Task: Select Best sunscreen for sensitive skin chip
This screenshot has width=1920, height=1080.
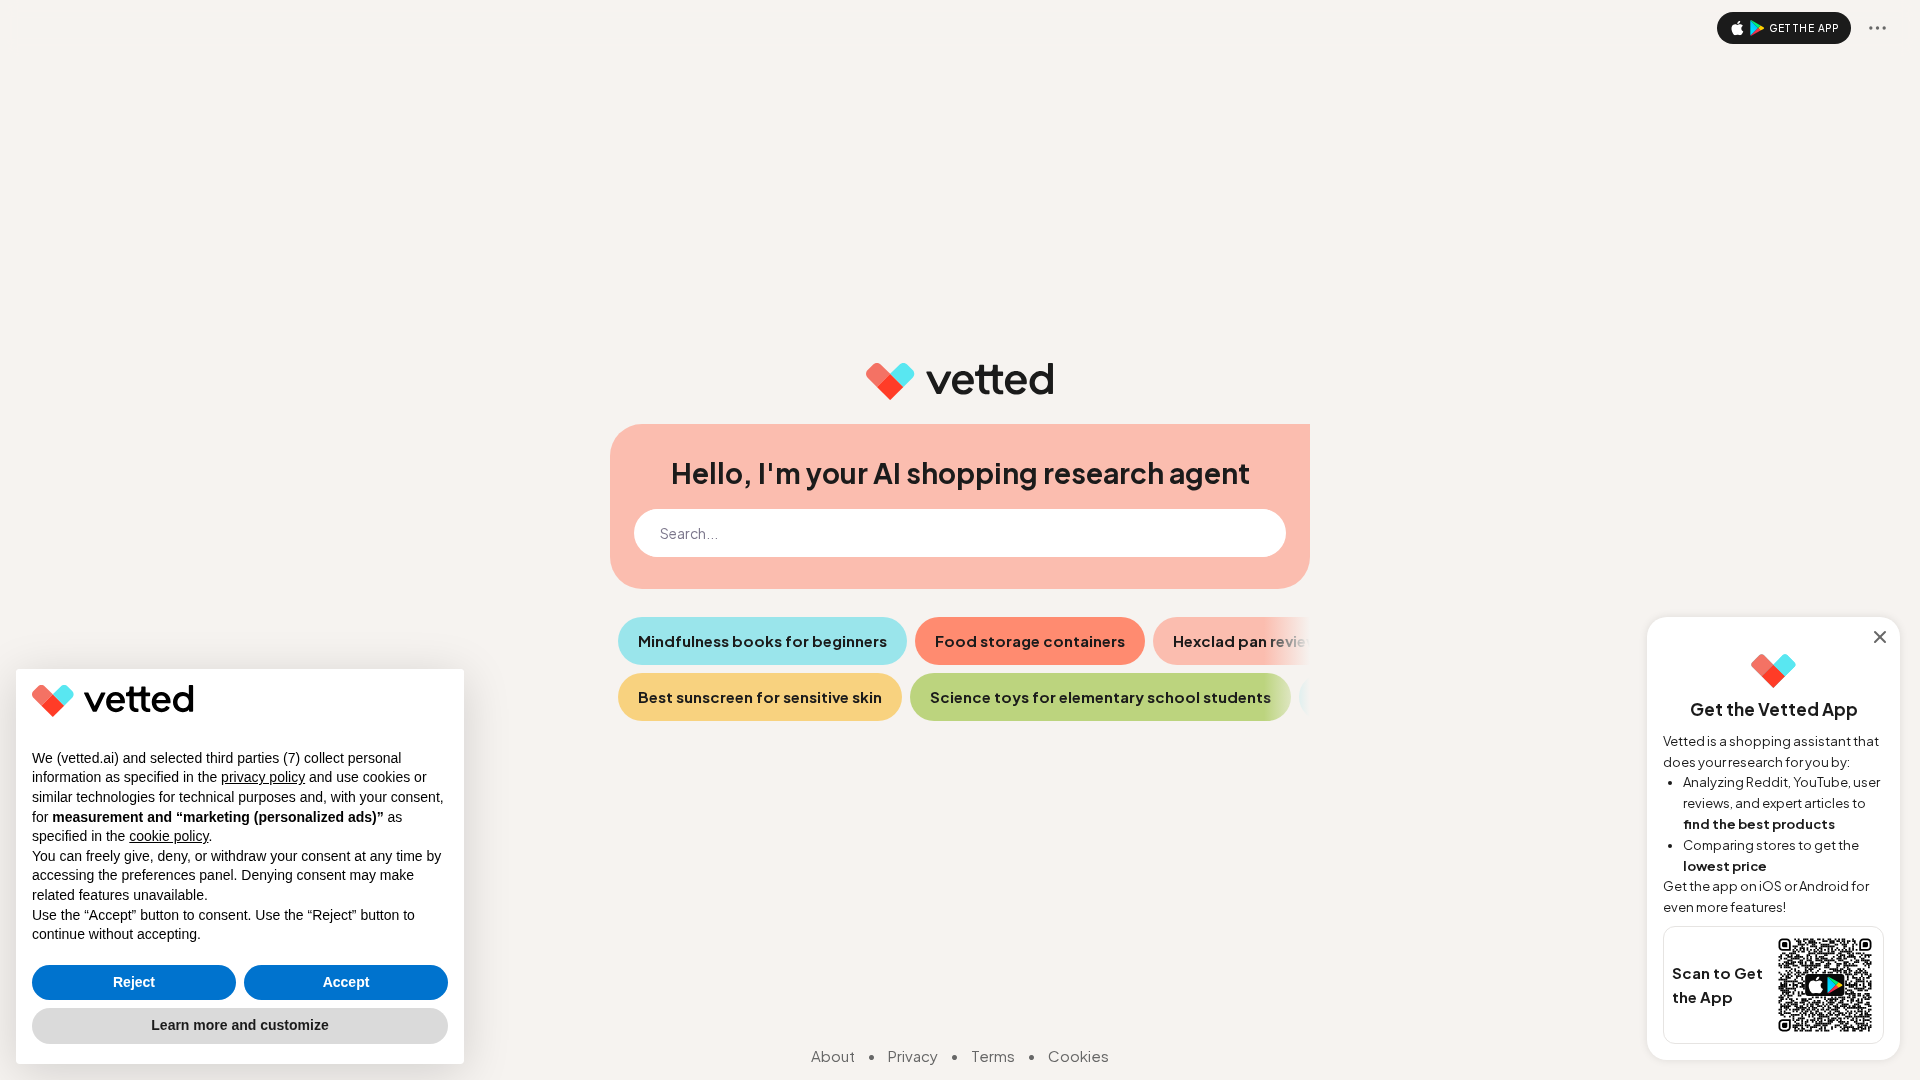Action: [x=759, y=697]
